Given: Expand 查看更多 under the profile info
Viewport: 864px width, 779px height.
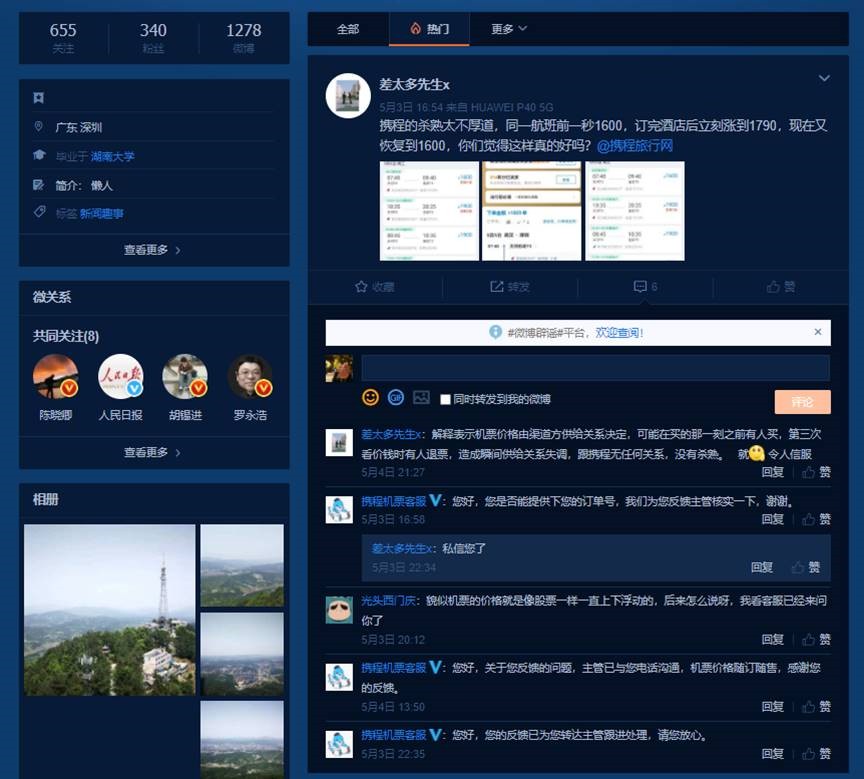Looking at the screenshot, I should tap(153, 250).
